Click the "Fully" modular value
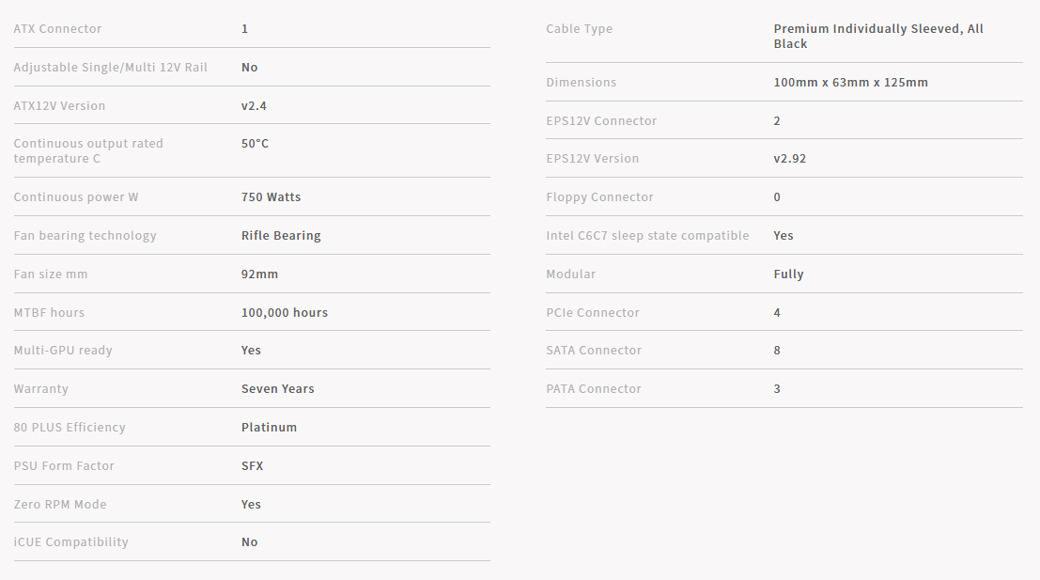The width and height of the screenshot is (1040, 580). coord(788,274)
